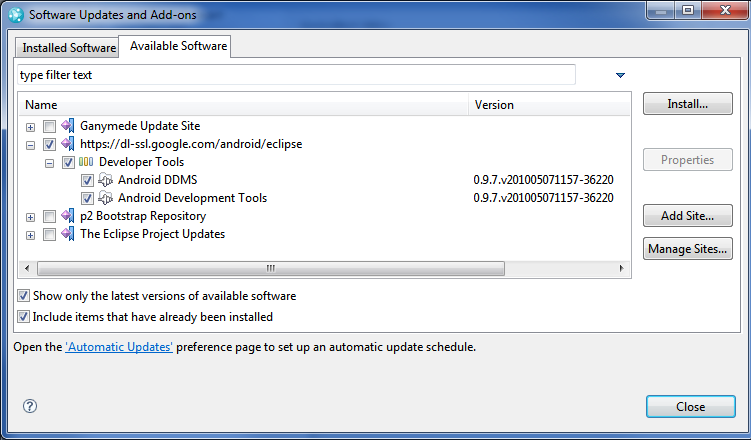Open the 'Automatic Updates' preference link
Image resolution: width=751 pixels, height=440 pixels.
tap(119, 347)
